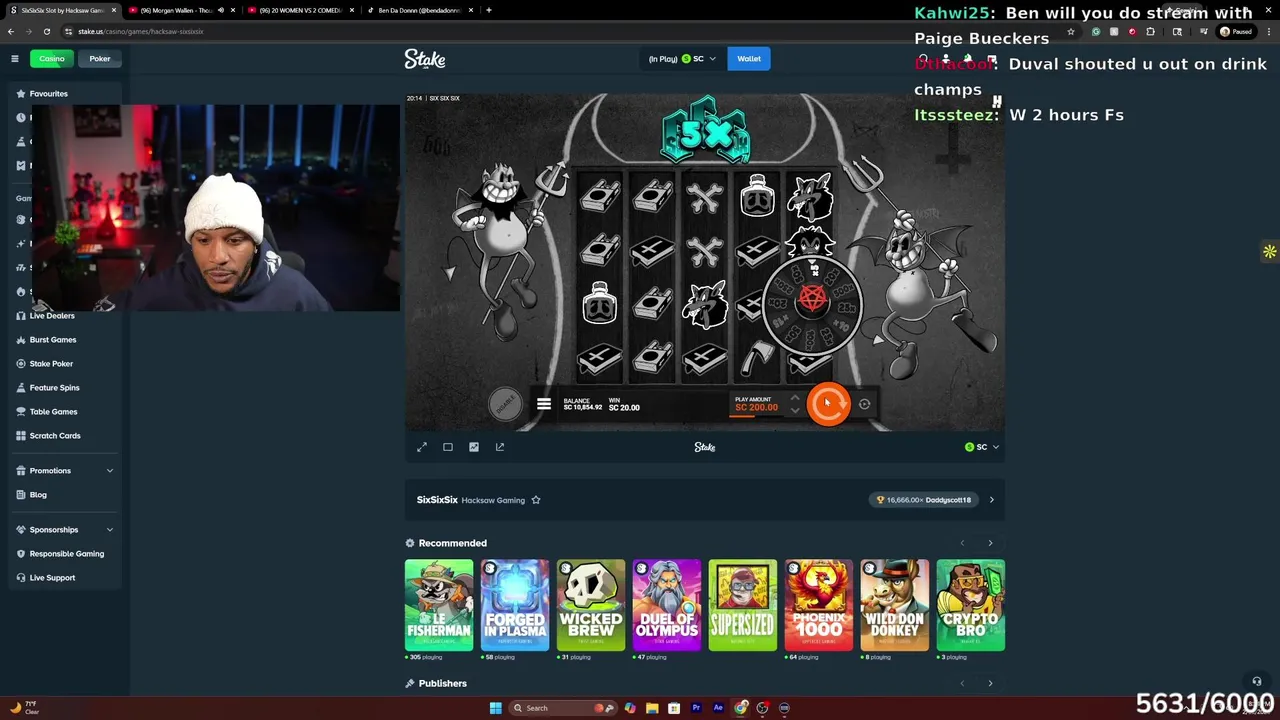
Task: Open support headset icon bottom right
Action: pos(1257,682)
